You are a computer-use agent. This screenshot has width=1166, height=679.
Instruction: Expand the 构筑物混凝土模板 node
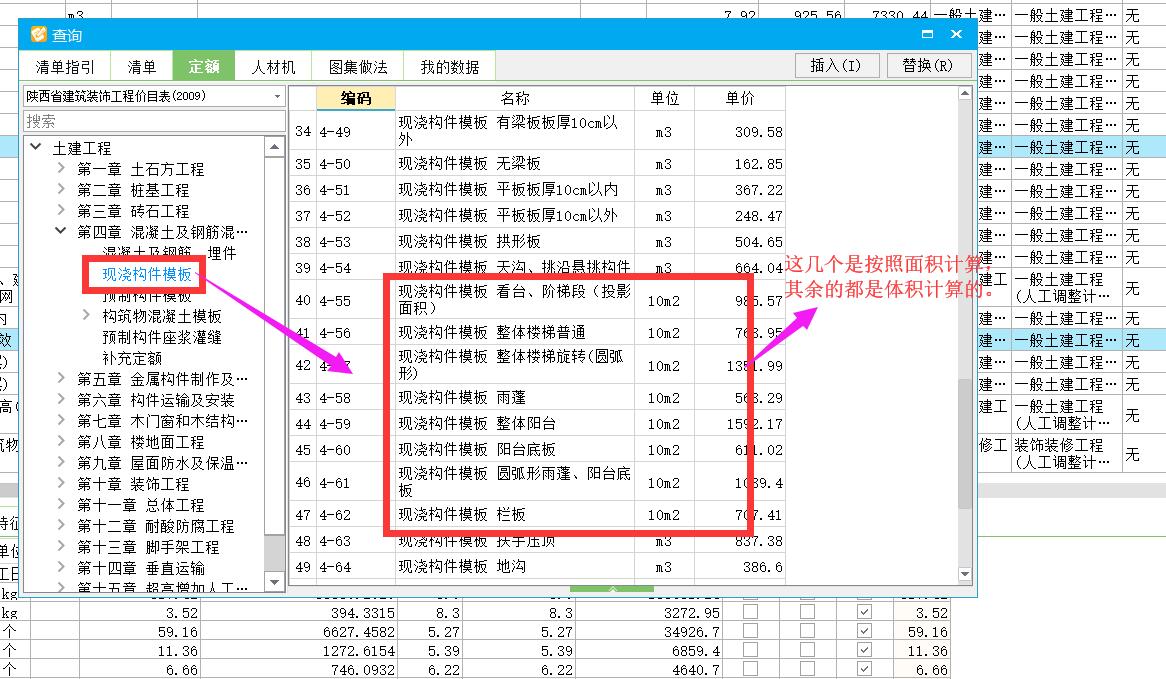[x=86, y=315]
